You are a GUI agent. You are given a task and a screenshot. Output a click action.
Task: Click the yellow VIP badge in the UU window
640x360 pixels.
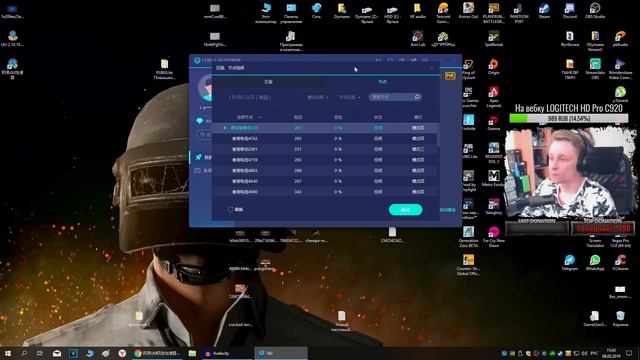pos(450,76)
